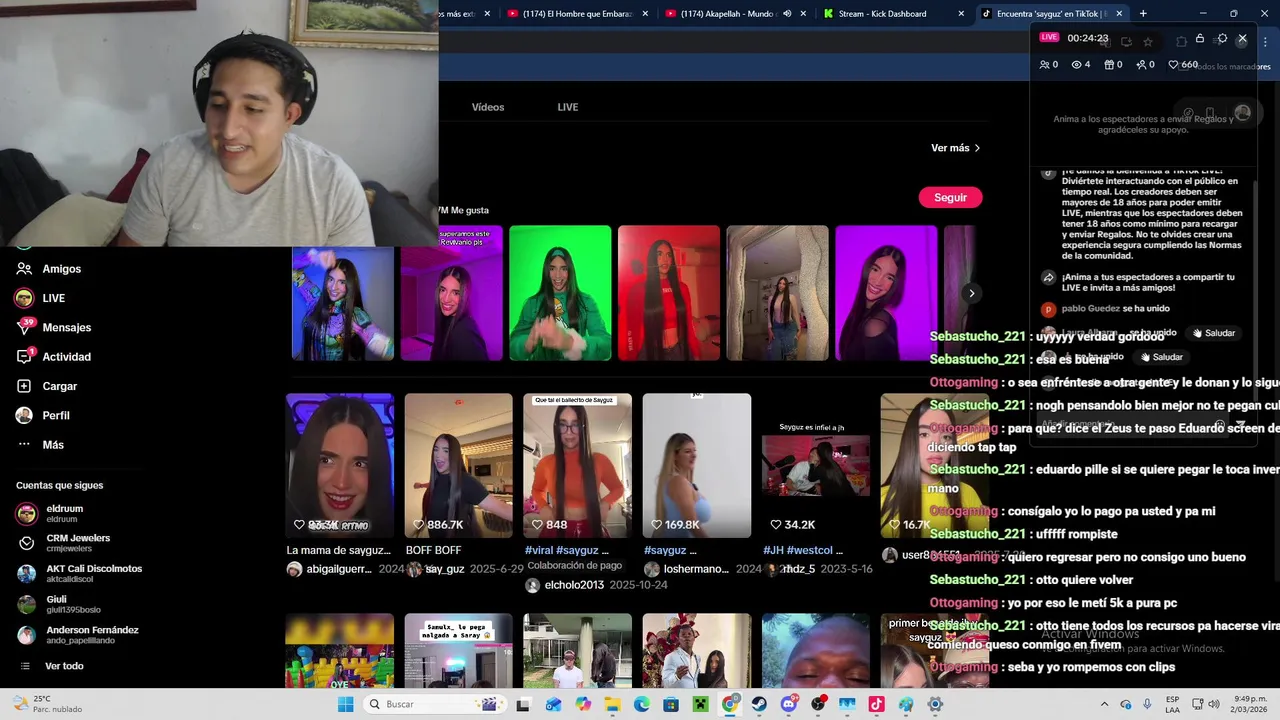
Task: Open Discord from the taskbar
Action: [x=789, y=704]
